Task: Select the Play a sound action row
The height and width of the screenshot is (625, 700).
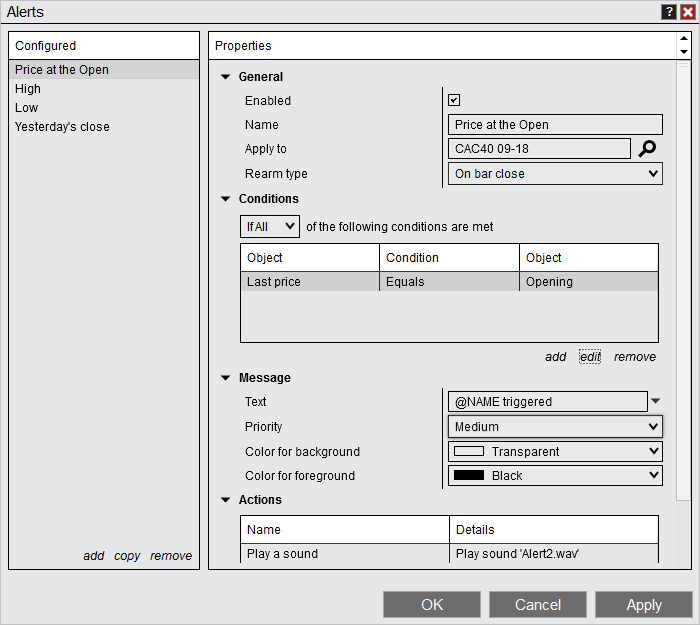Action: click(449, 554)
